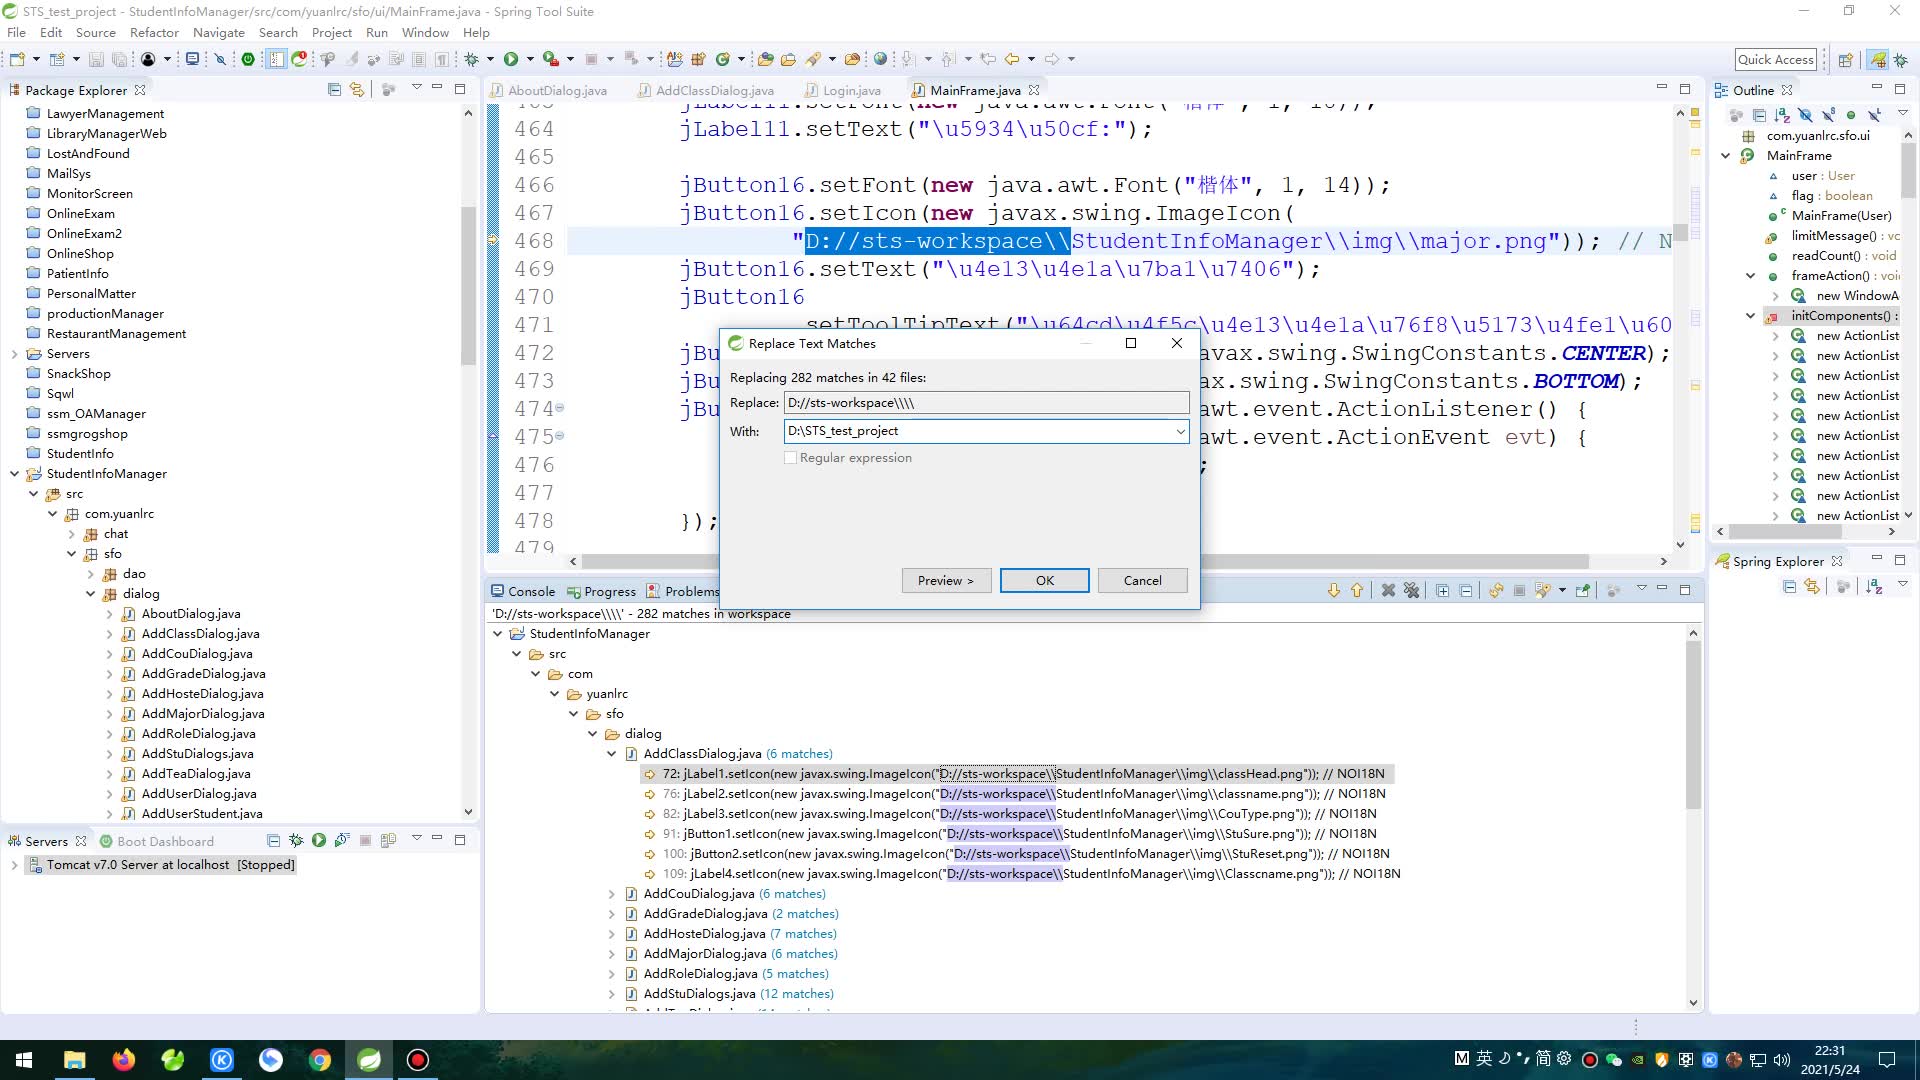Click Collapse All in Package Explorer
The height and width of the screenshot is (1080, 1920).
point(334,89)
